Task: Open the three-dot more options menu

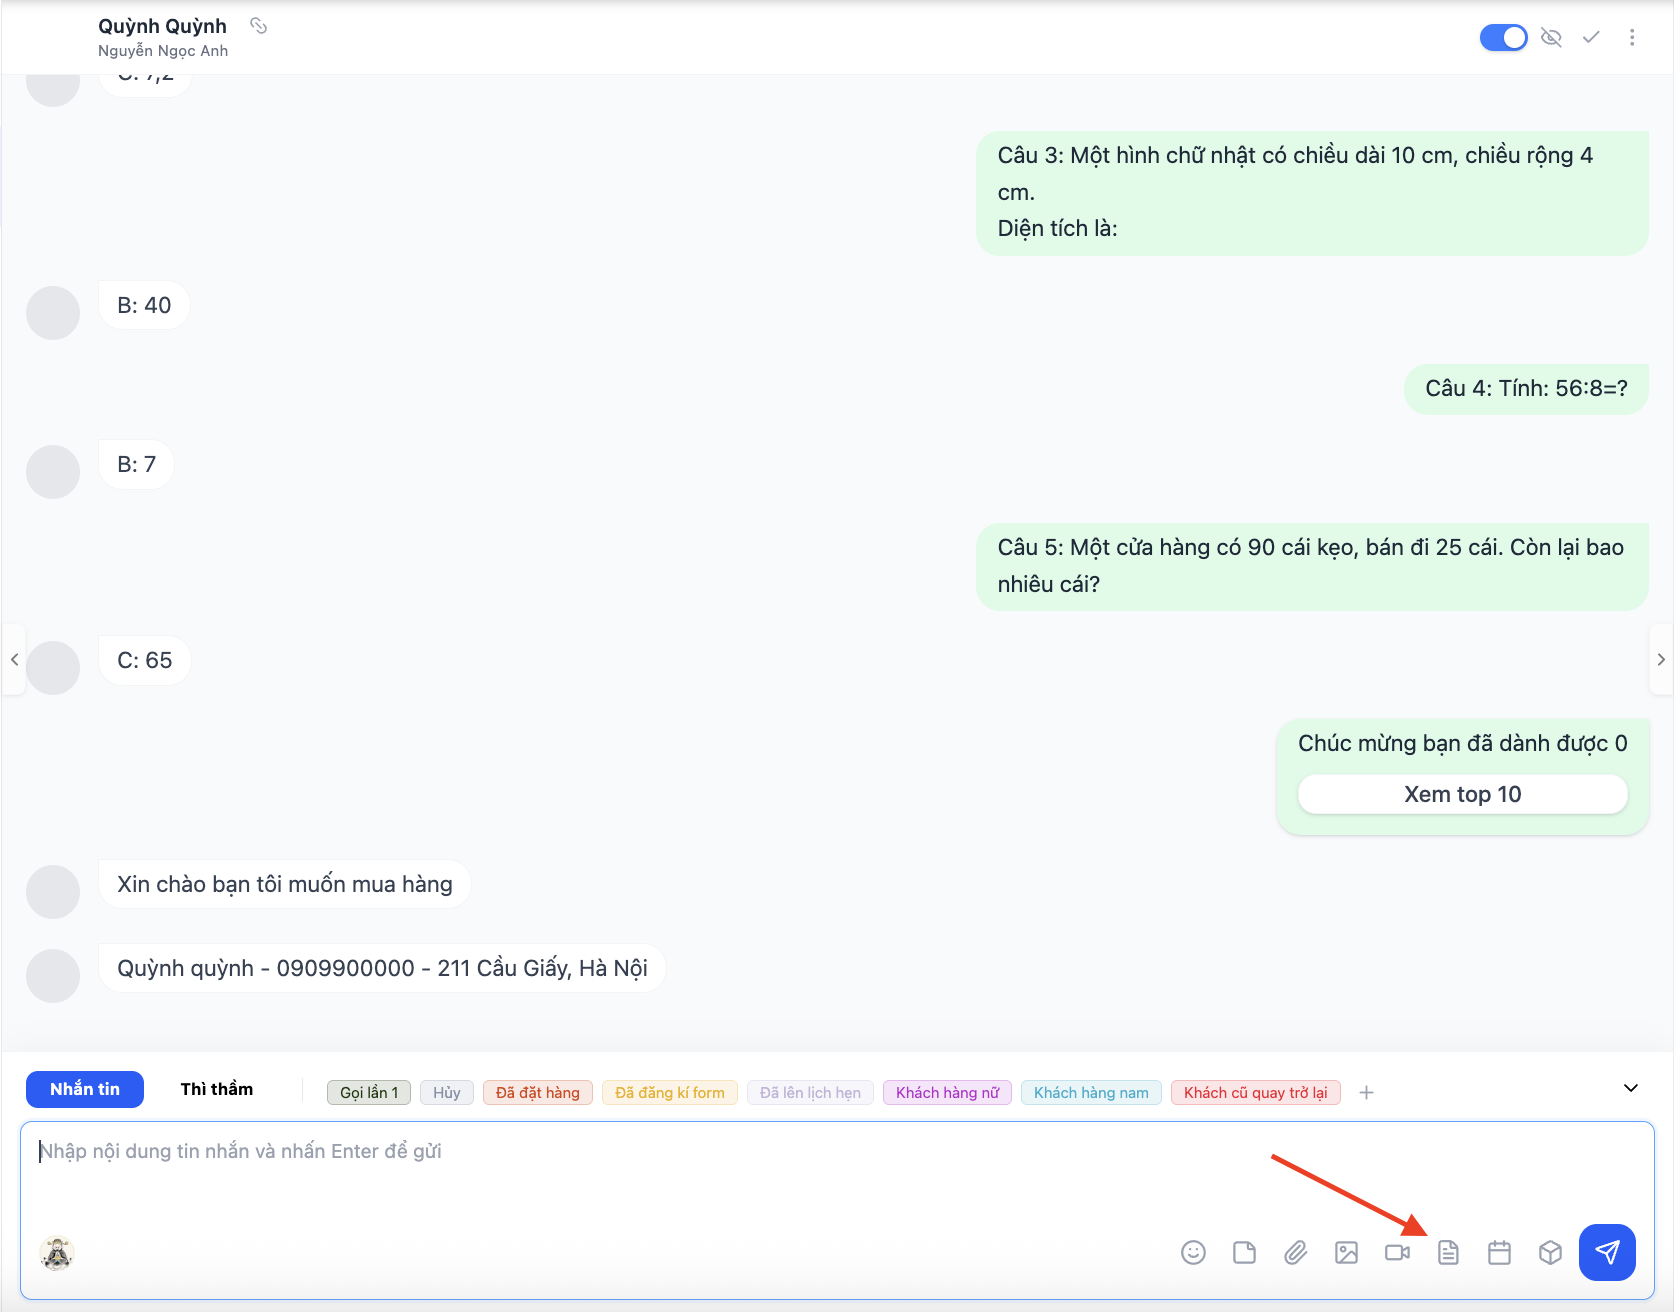Action: pos(1632,37)
